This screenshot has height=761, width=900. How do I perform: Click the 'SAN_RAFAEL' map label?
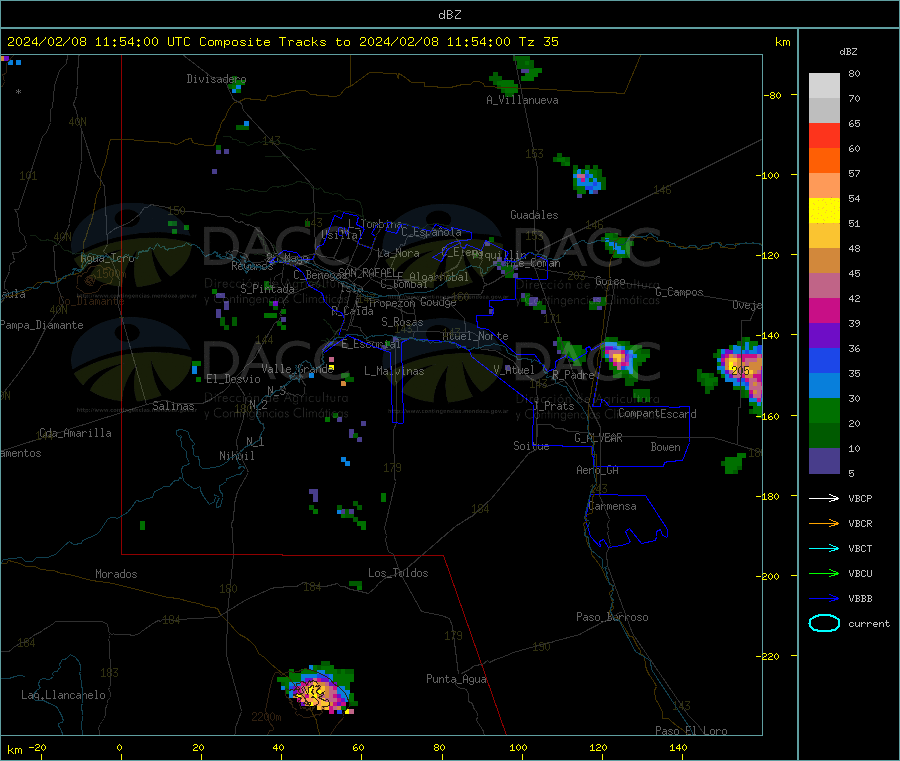click(367, 272)
